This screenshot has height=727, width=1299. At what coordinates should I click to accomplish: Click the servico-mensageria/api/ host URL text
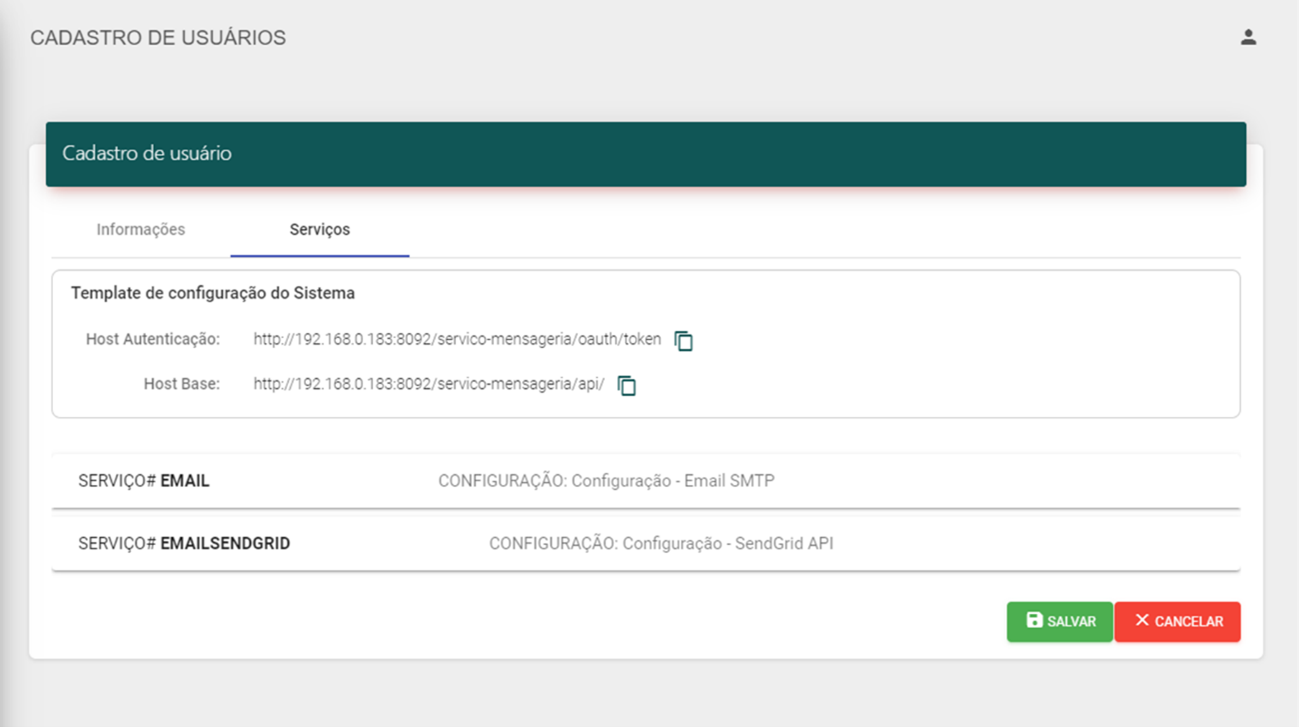[429, 384]
